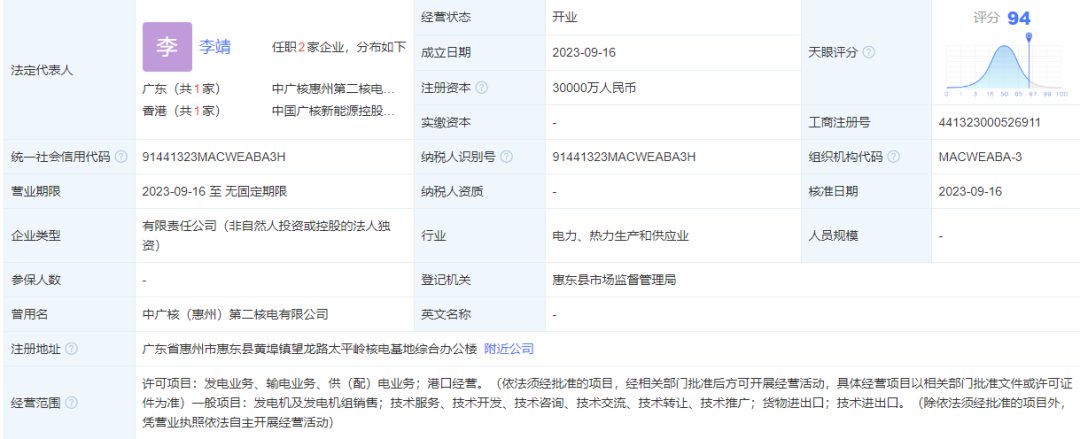Click the former name 中广核（惠州）第二核电有限公司
Image resolution: width=1080 pixels, height=439 pixels.
point(236,314)
